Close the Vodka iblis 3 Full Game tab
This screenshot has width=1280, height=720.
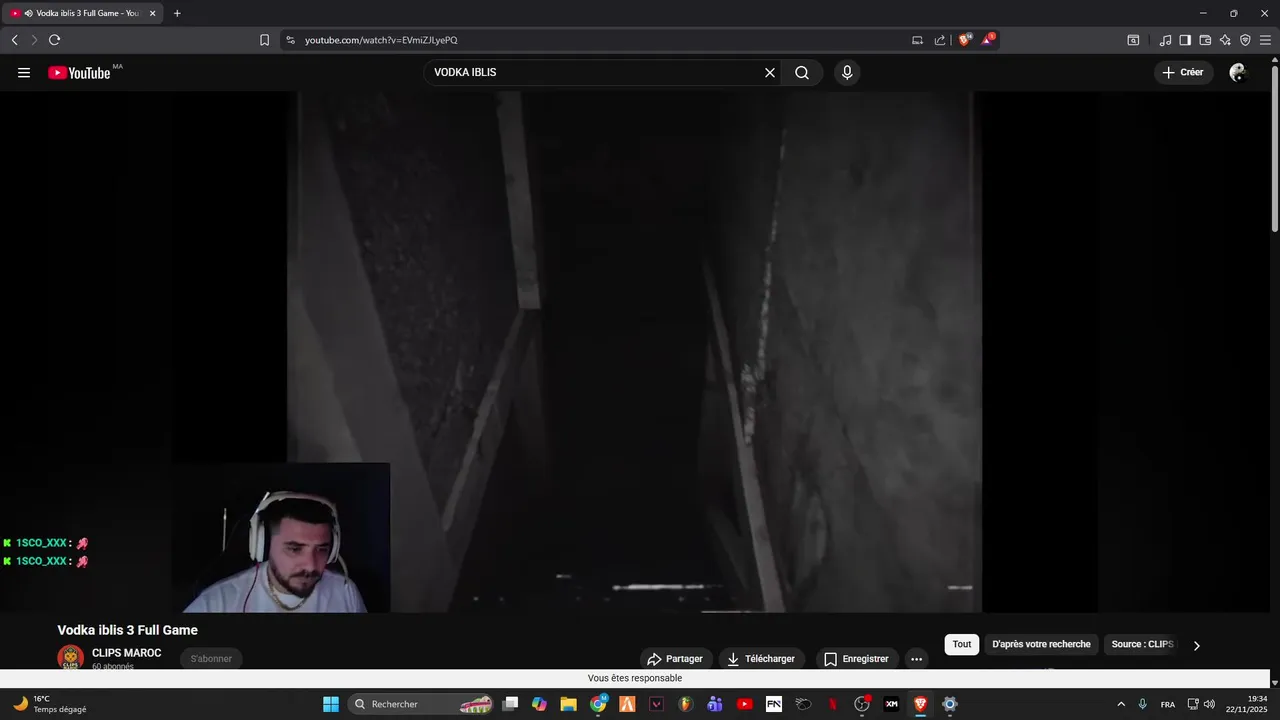[x=153, y=13]
